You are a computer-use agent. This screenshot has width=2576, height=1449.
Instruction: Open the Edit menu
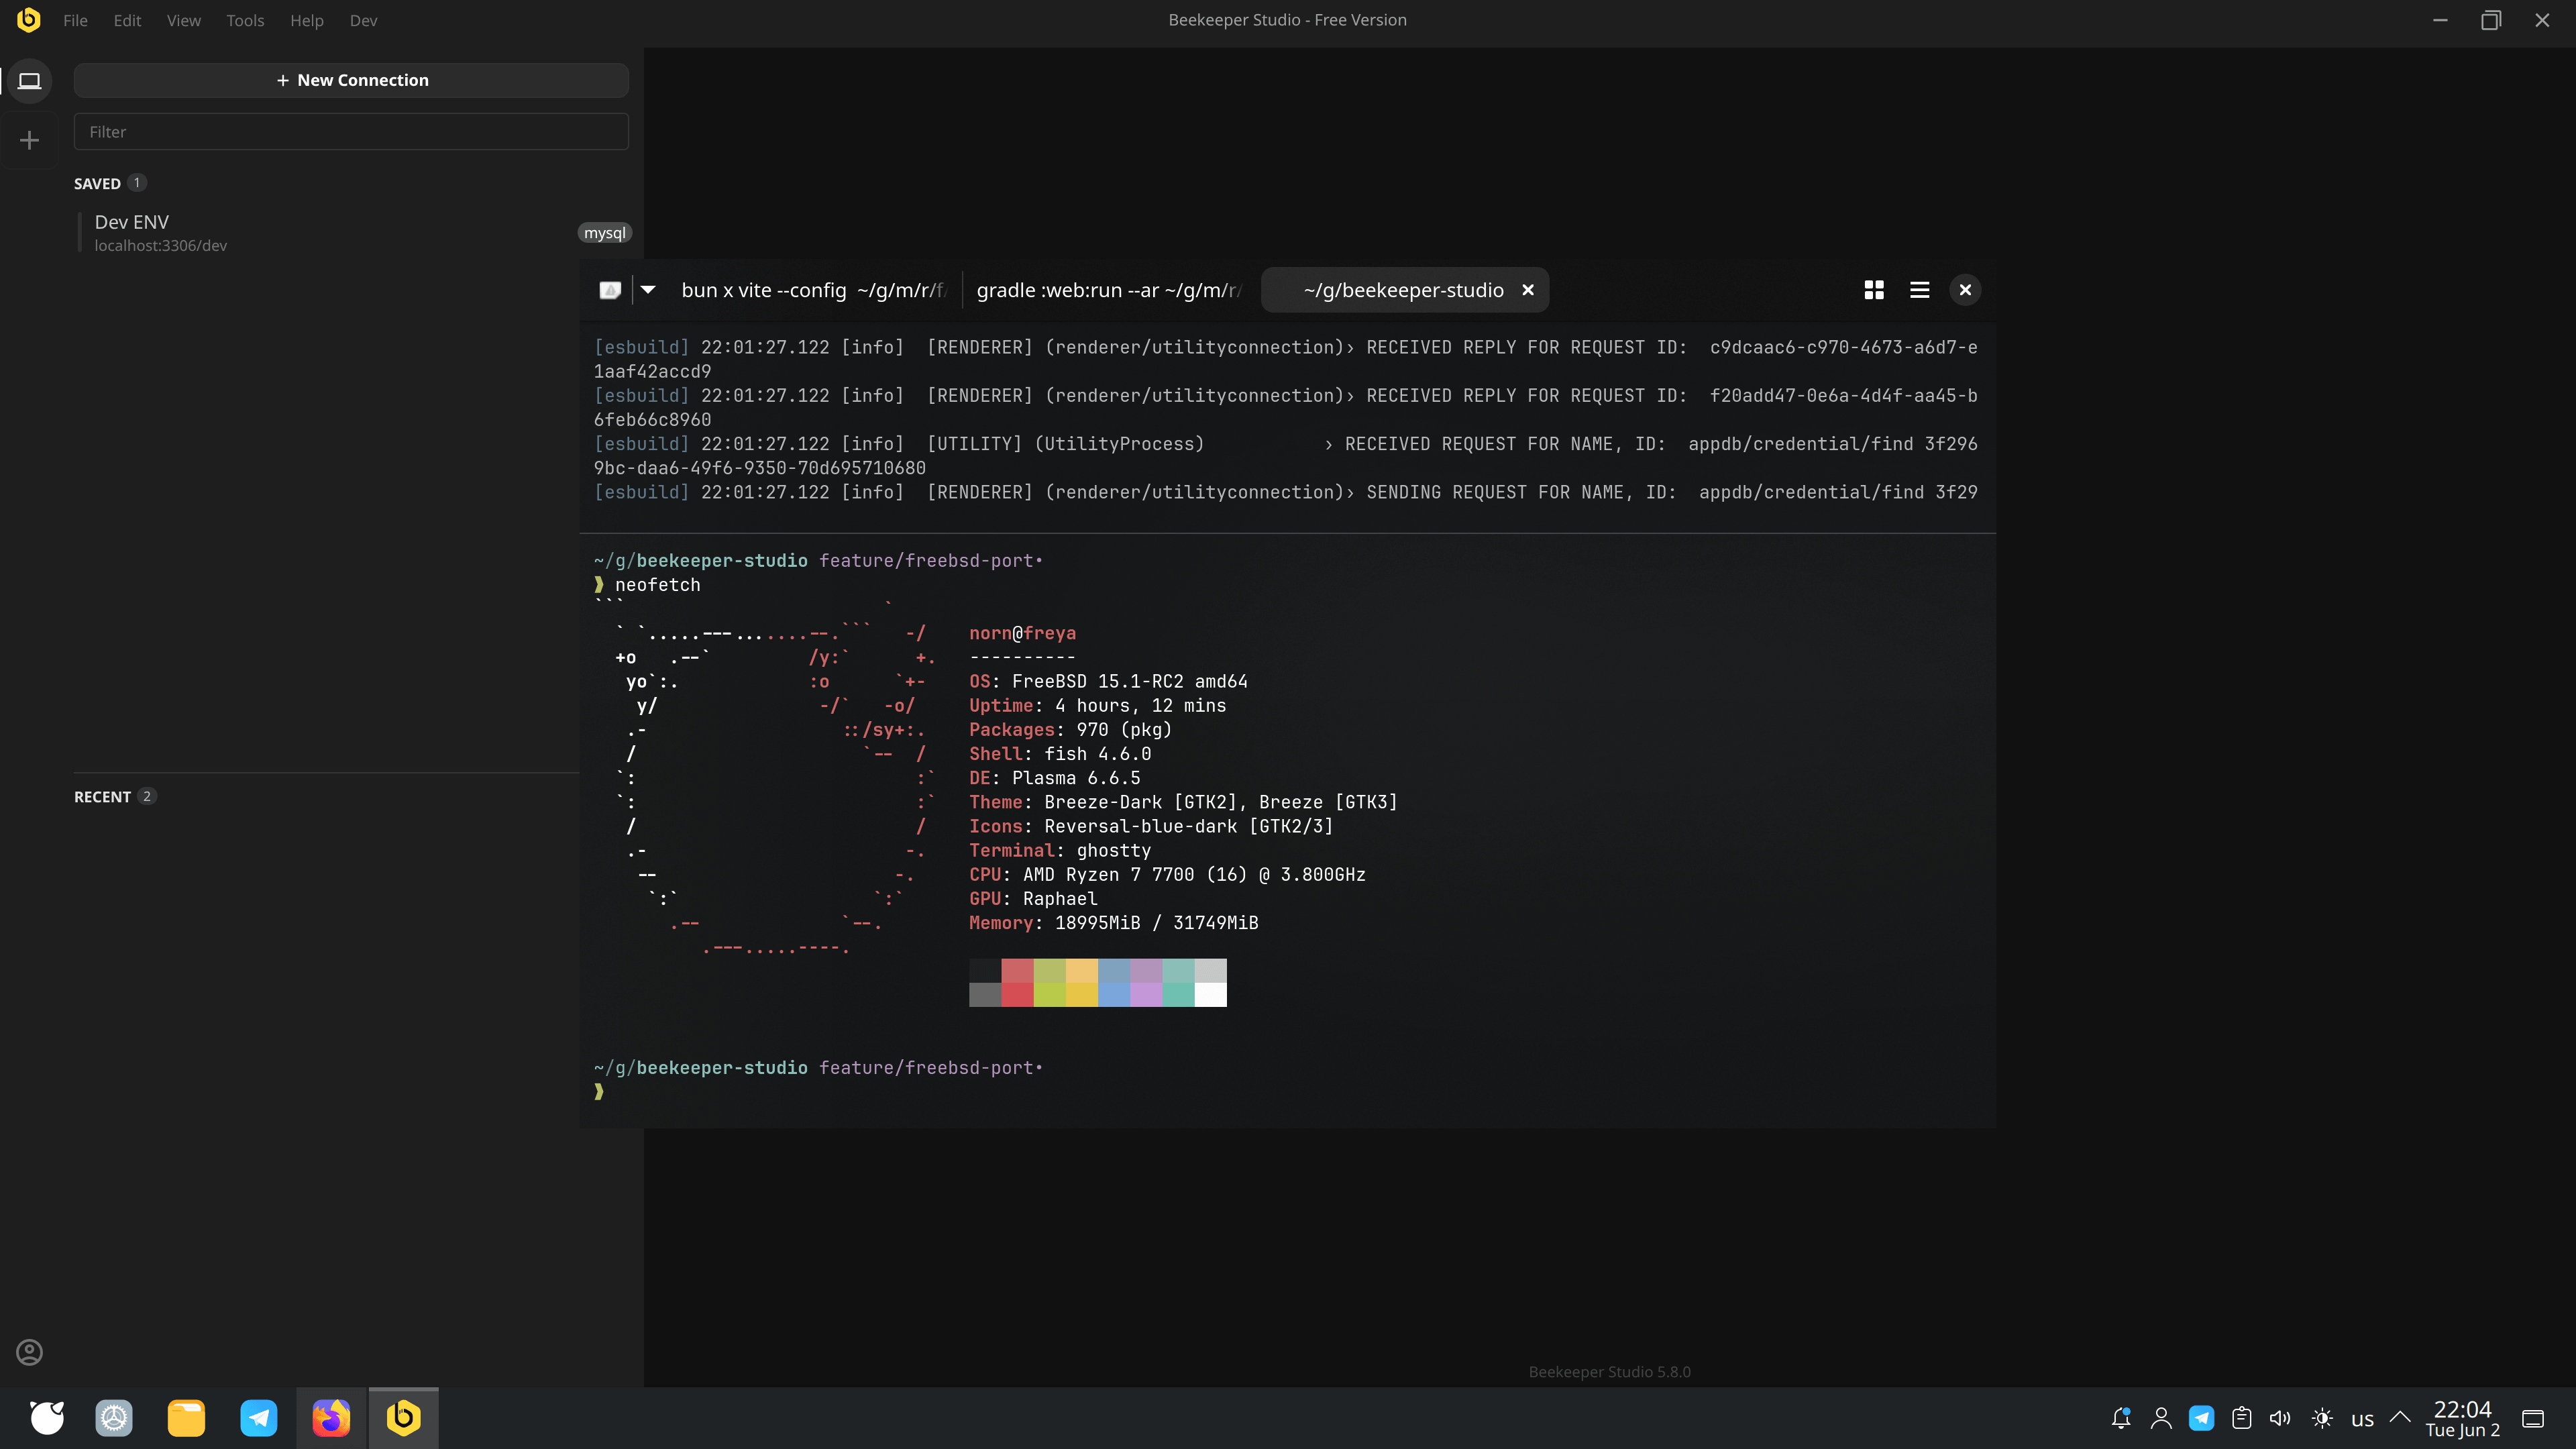tap(127, 20)
